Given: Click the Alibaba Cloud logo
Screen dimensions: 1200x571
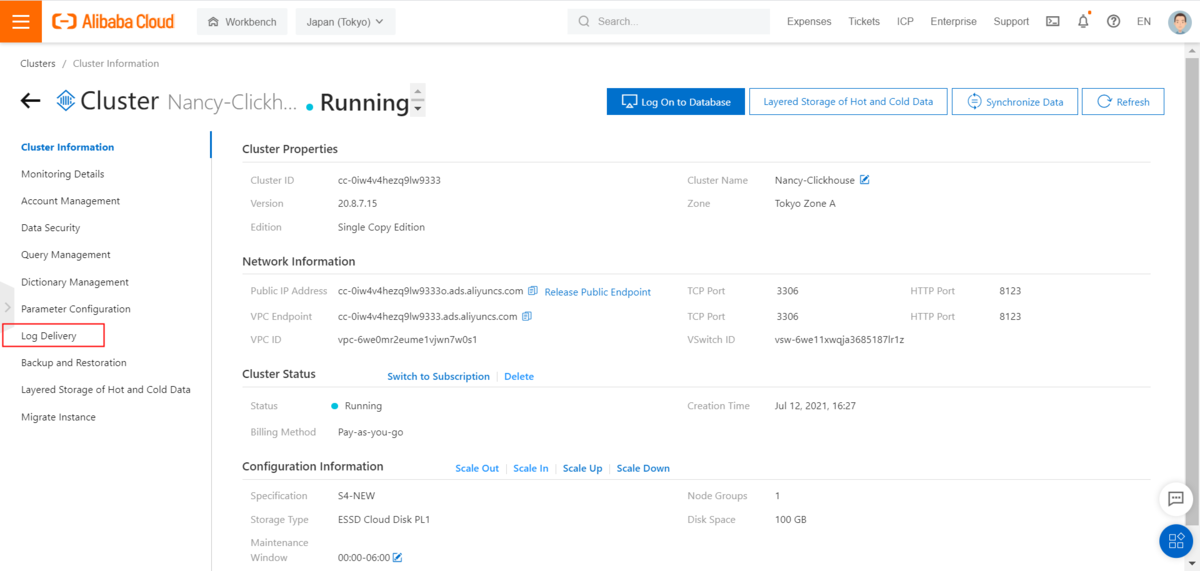Looking at the screenshot, I should (x=113, y=21).
